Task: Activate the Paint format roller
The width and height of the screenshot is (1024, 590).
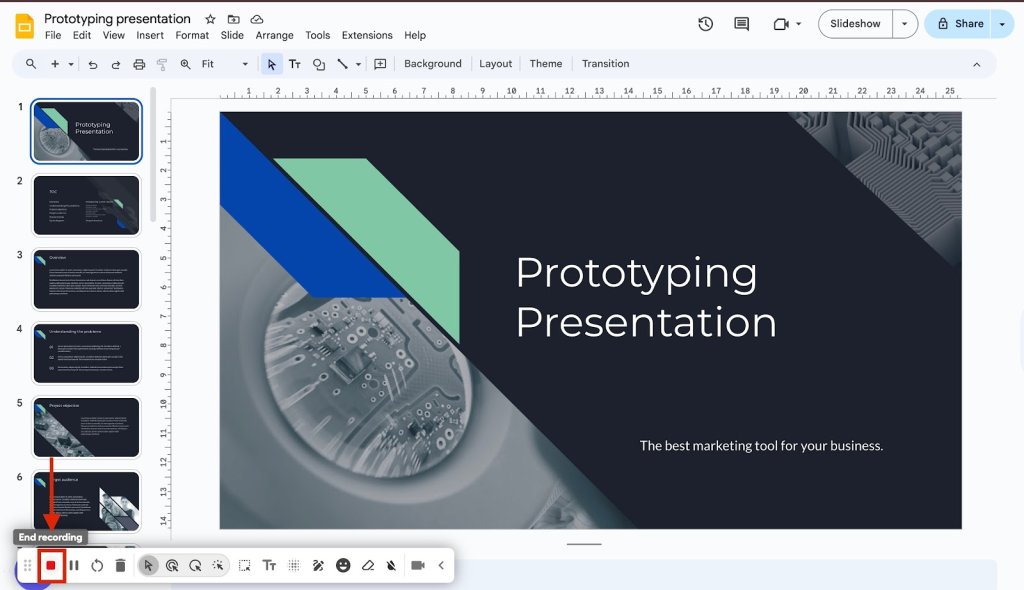Action: [x=162, y=64]
